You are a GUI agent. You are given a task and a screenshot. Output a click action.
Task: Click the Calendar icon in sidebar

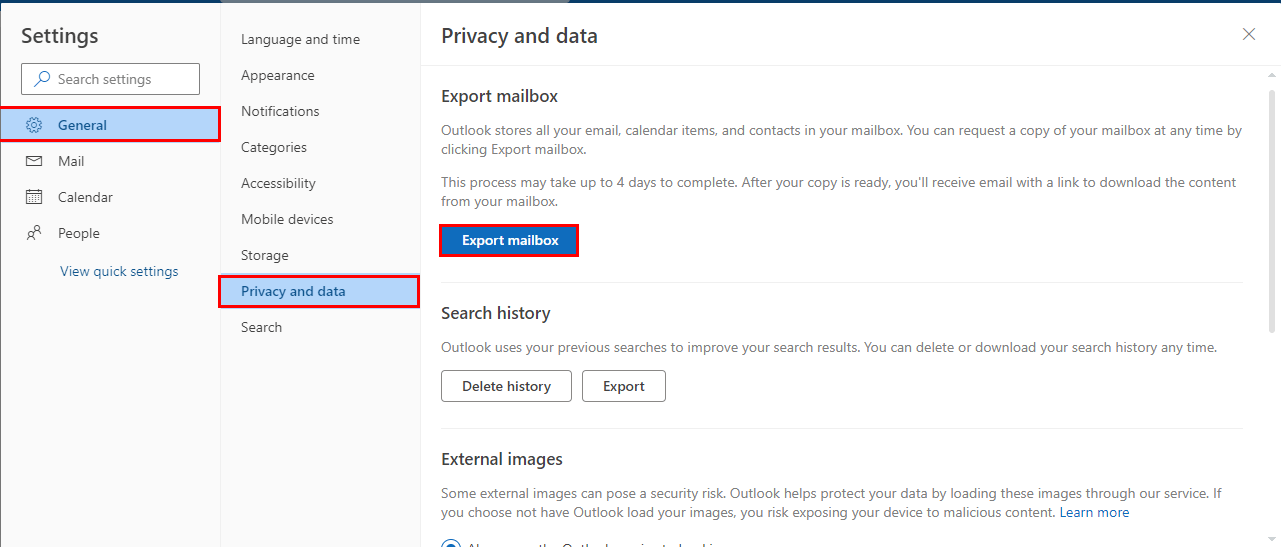34,197
